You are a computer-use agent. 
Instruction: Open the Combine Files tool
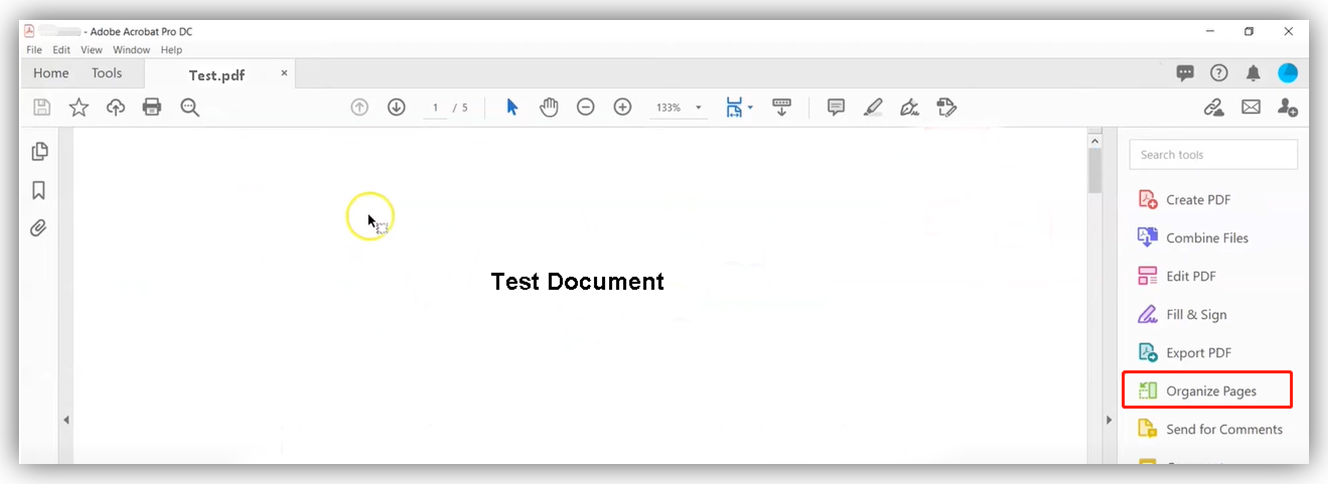tap(1193, 238)
